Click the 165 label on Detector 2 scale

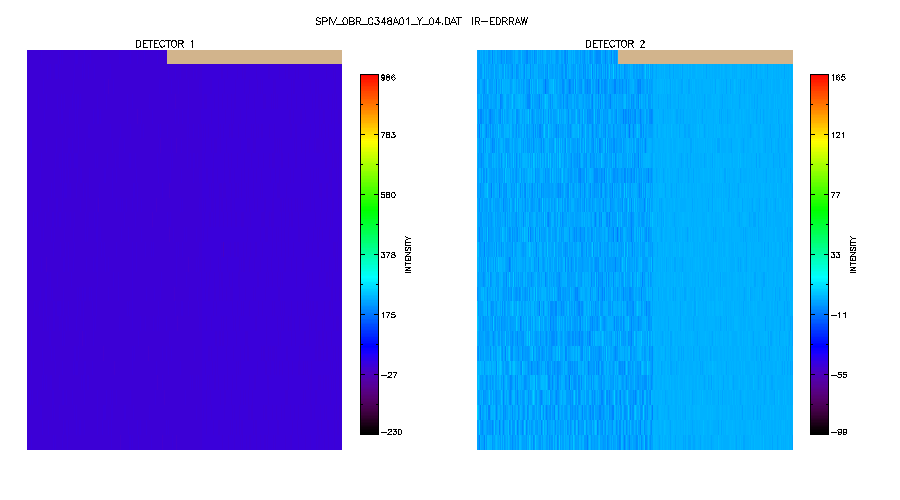838,77
